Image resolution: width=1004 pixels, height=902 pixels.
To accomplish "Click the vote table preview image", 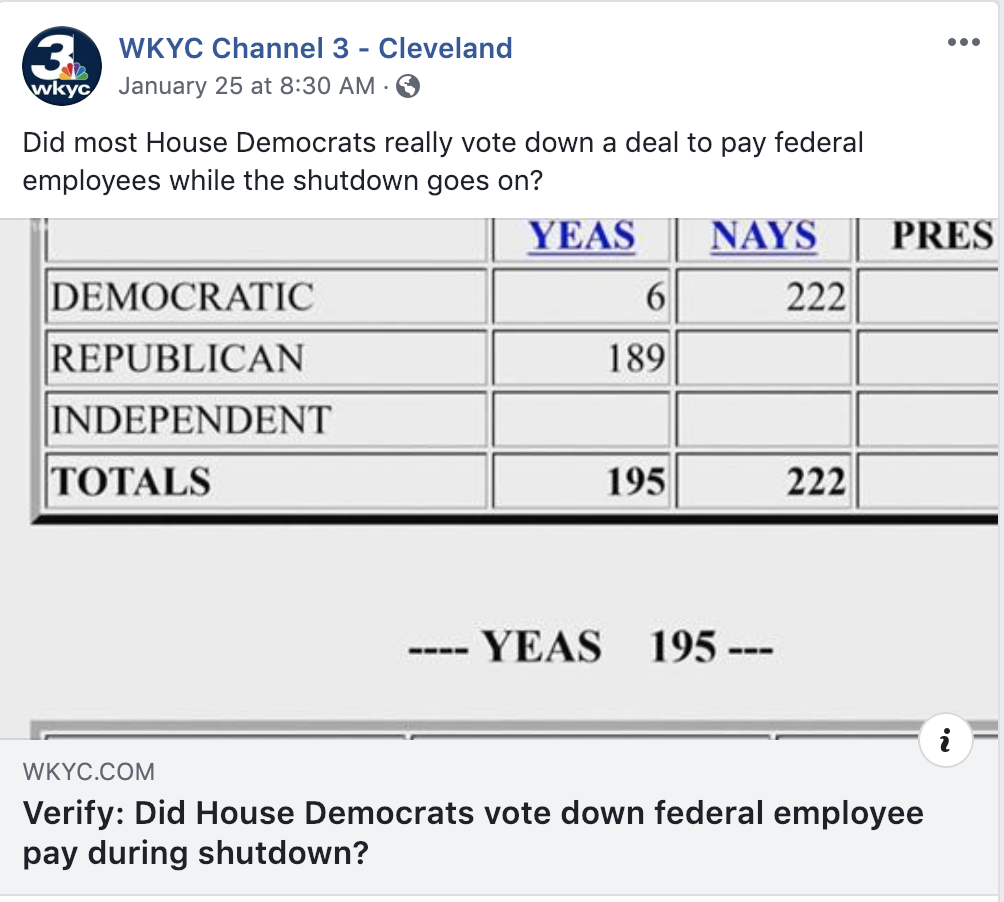I will tap(499, 478).
